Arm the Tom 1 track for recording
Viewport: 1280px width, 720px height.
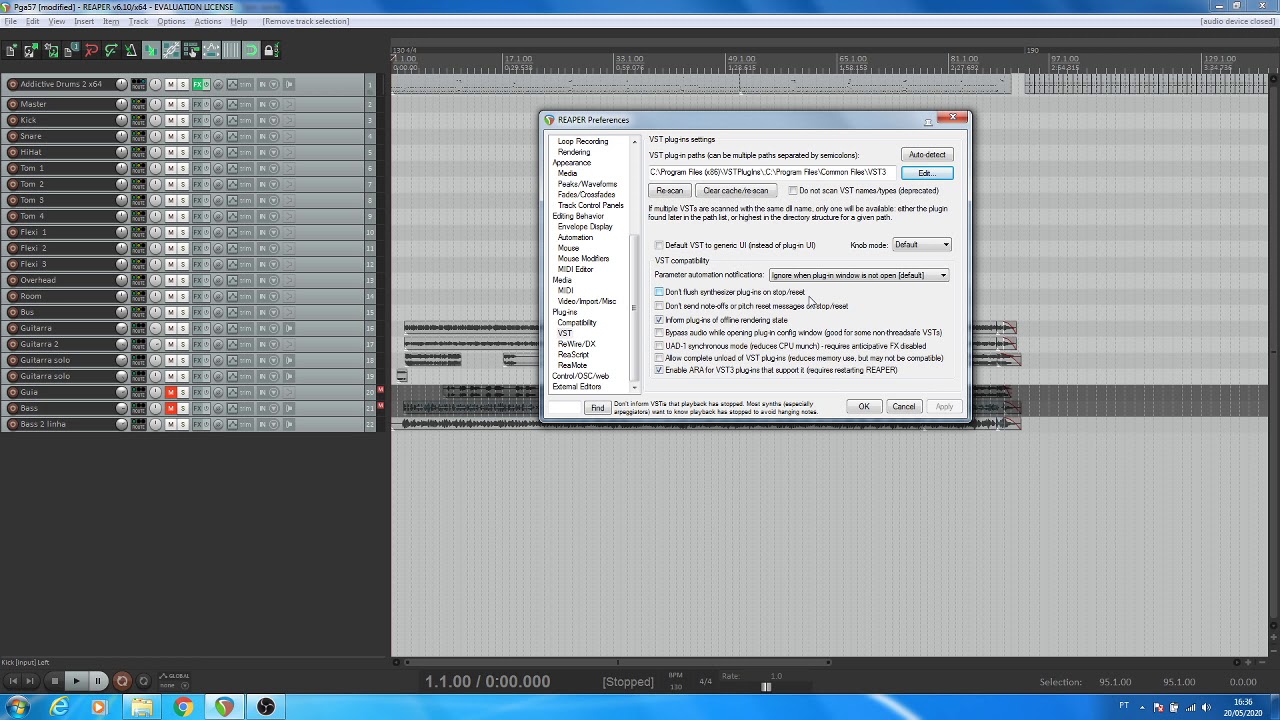pyautogui.click(x=12, y=168)
